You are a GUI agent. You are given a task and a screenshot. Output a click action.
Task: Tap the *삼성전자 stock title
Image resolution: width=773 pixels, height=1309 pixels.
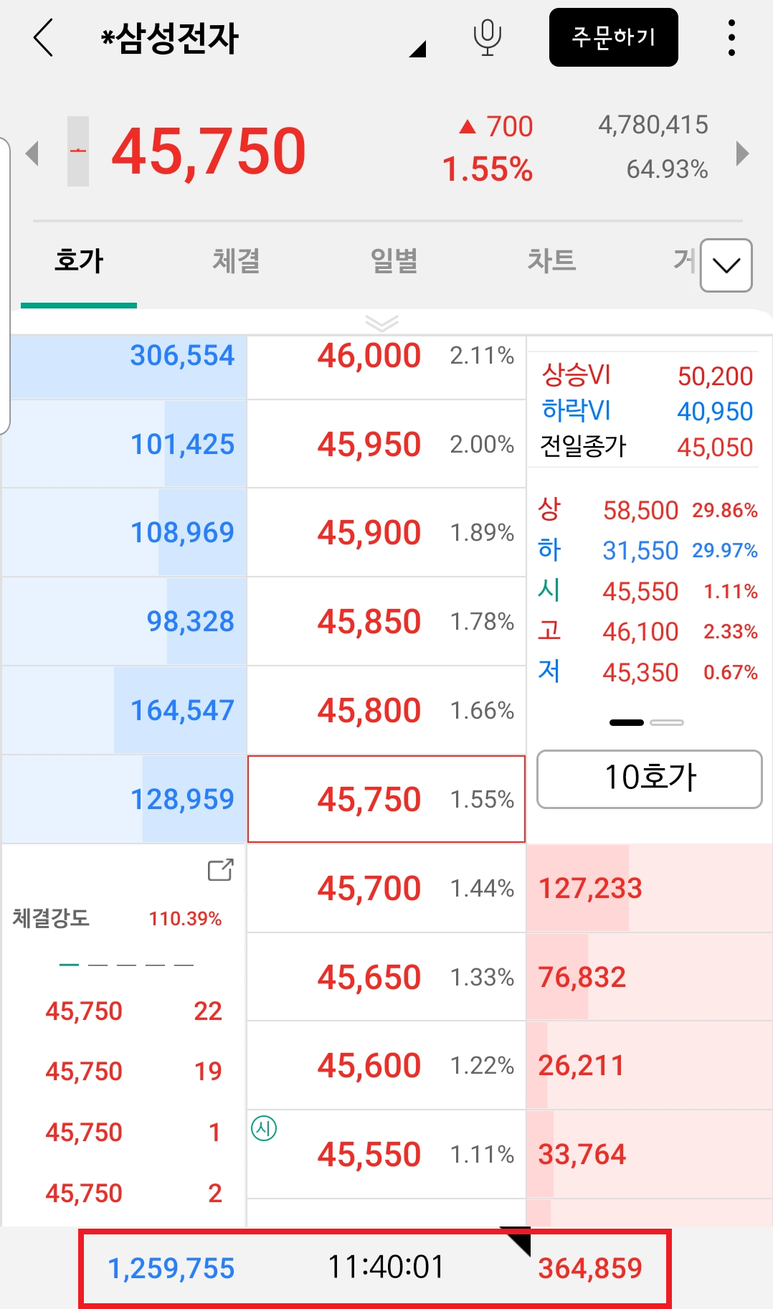pos(169,39)
